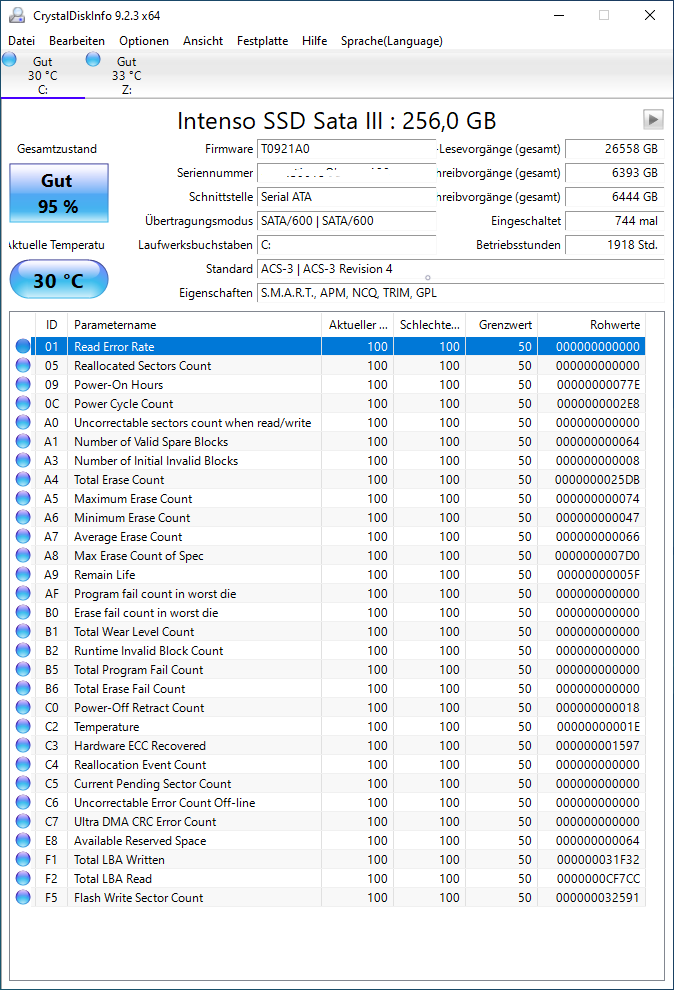Click the Schlechte... column header
The image size is (674, 990).
point(429,325)
